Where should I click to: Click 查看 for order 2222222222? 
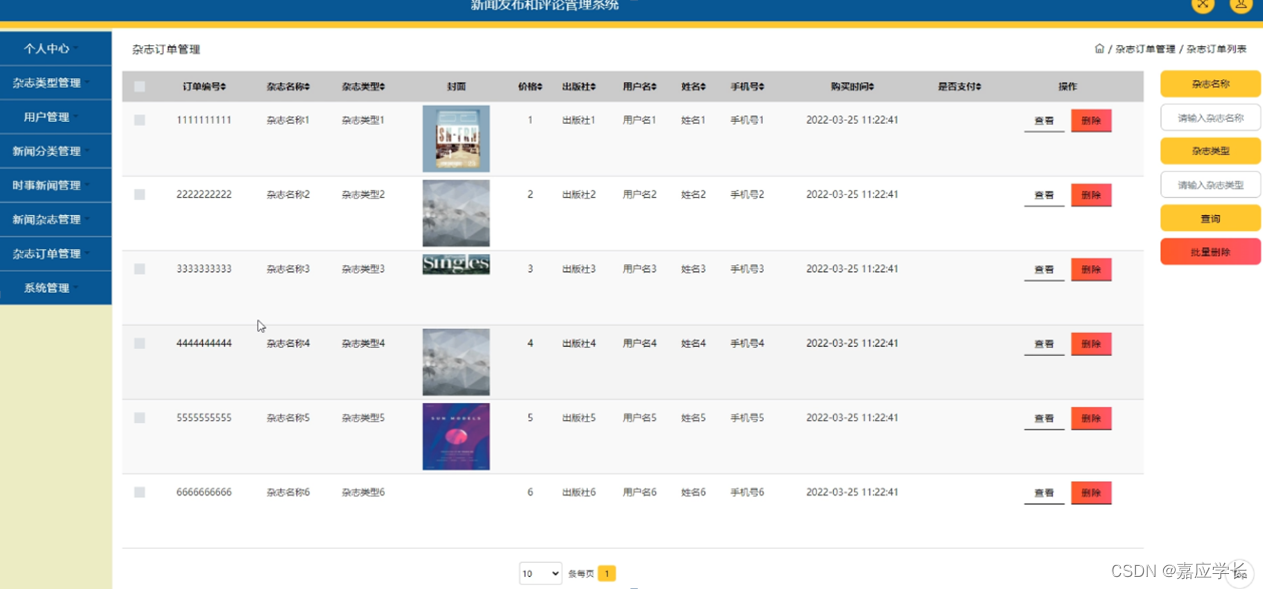pos(1044,195)
